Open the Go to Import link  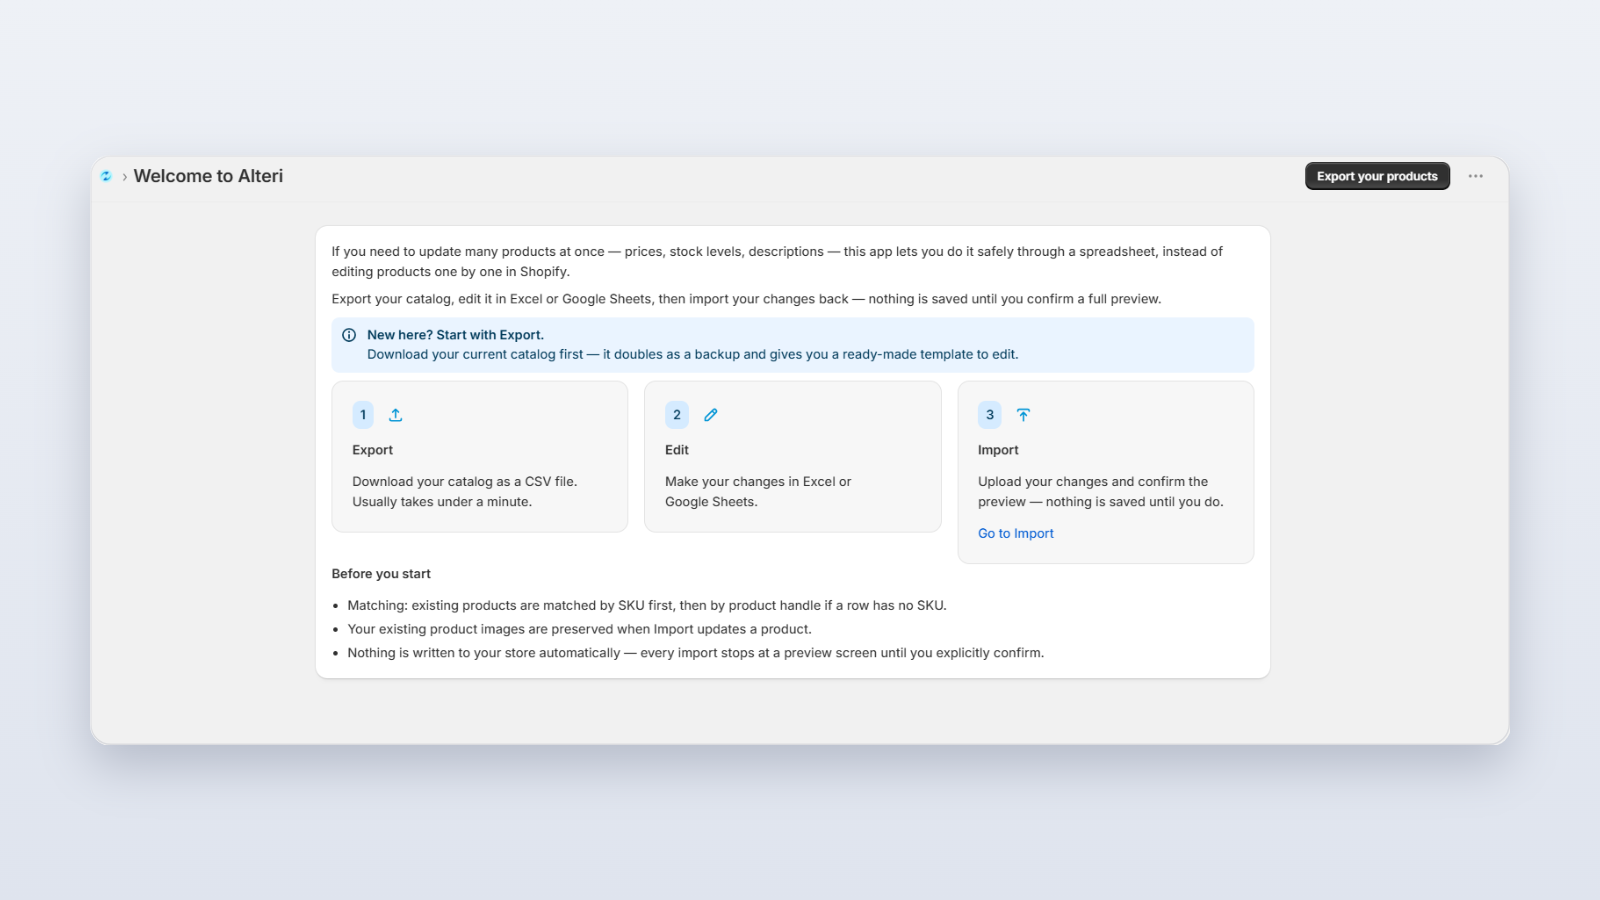[x=1016, y=534]
